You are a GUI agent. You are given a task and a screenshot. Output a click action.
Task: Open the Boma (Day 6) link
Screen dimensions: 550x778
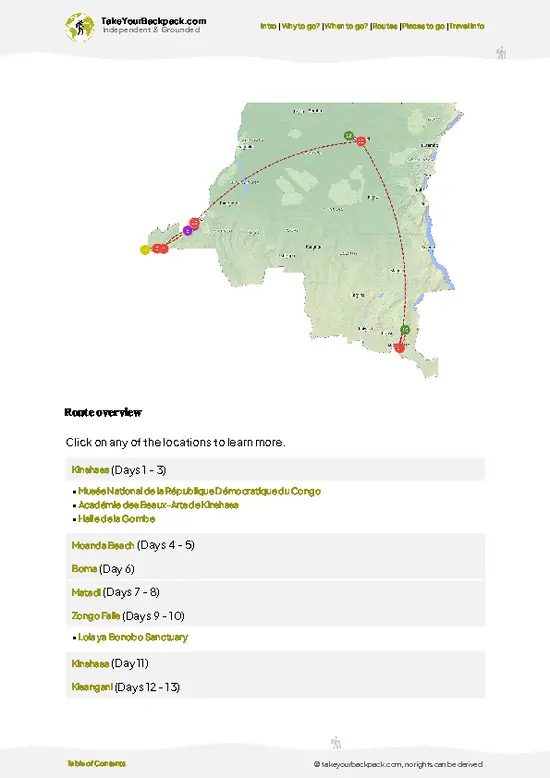(84, 569)
